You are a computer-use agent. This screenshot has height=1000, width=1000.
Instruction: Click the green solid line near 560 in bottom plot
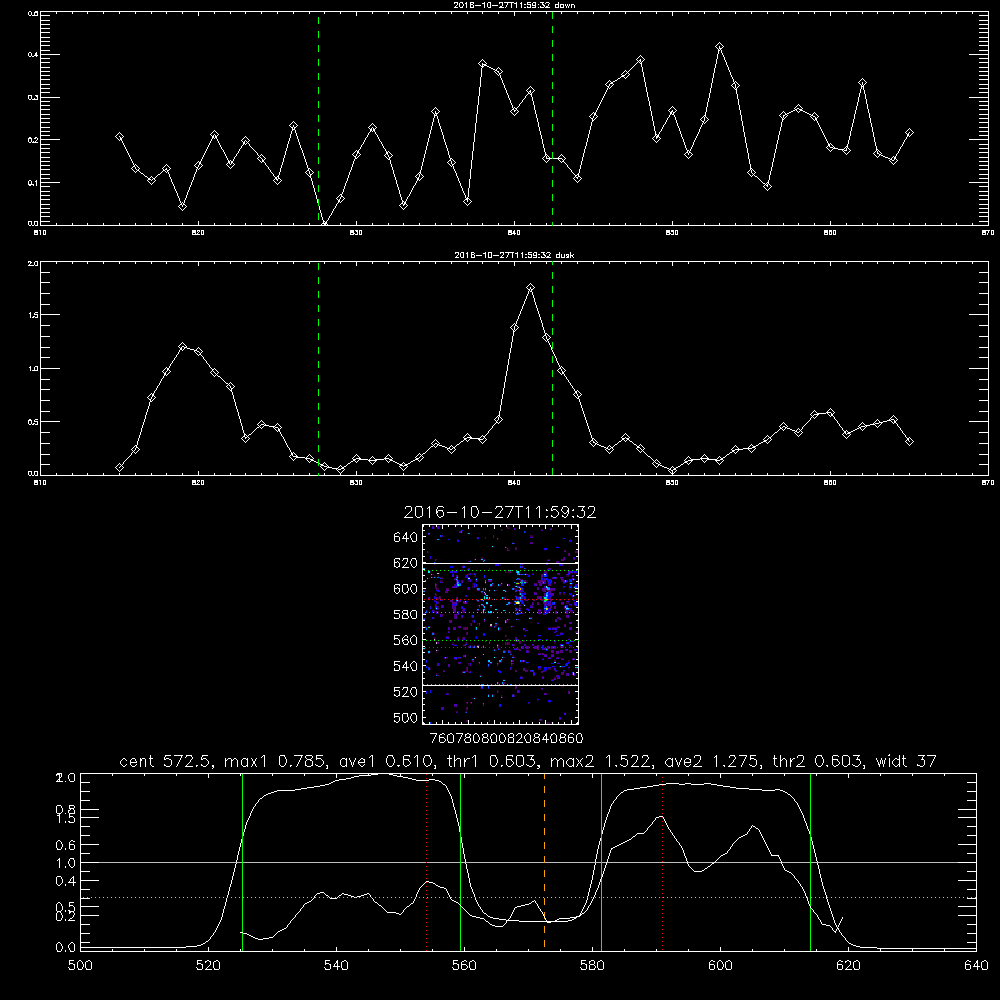point(460,861)
